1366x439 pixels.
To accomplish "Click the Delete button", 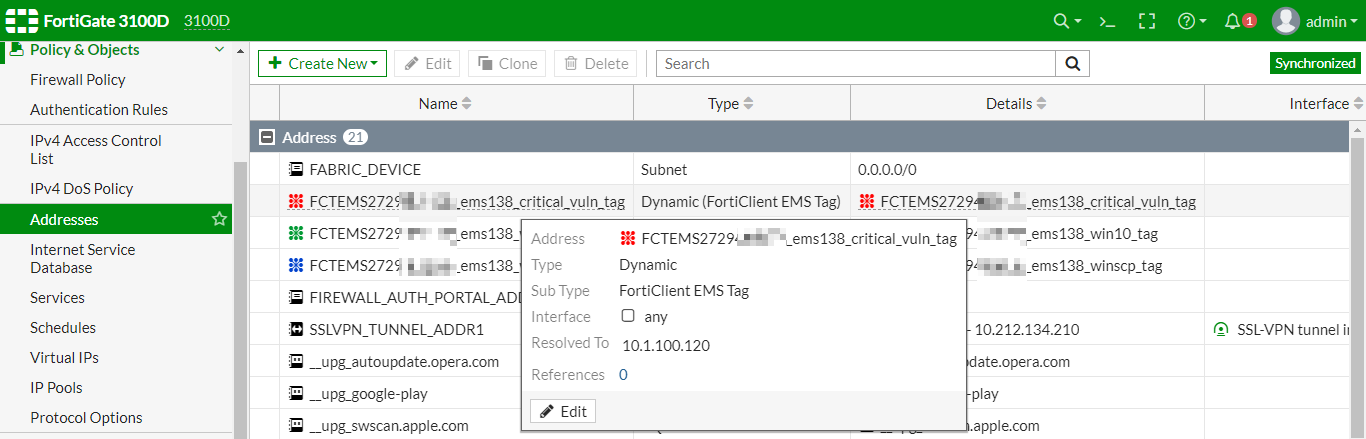I will click(x=595, y=63).
